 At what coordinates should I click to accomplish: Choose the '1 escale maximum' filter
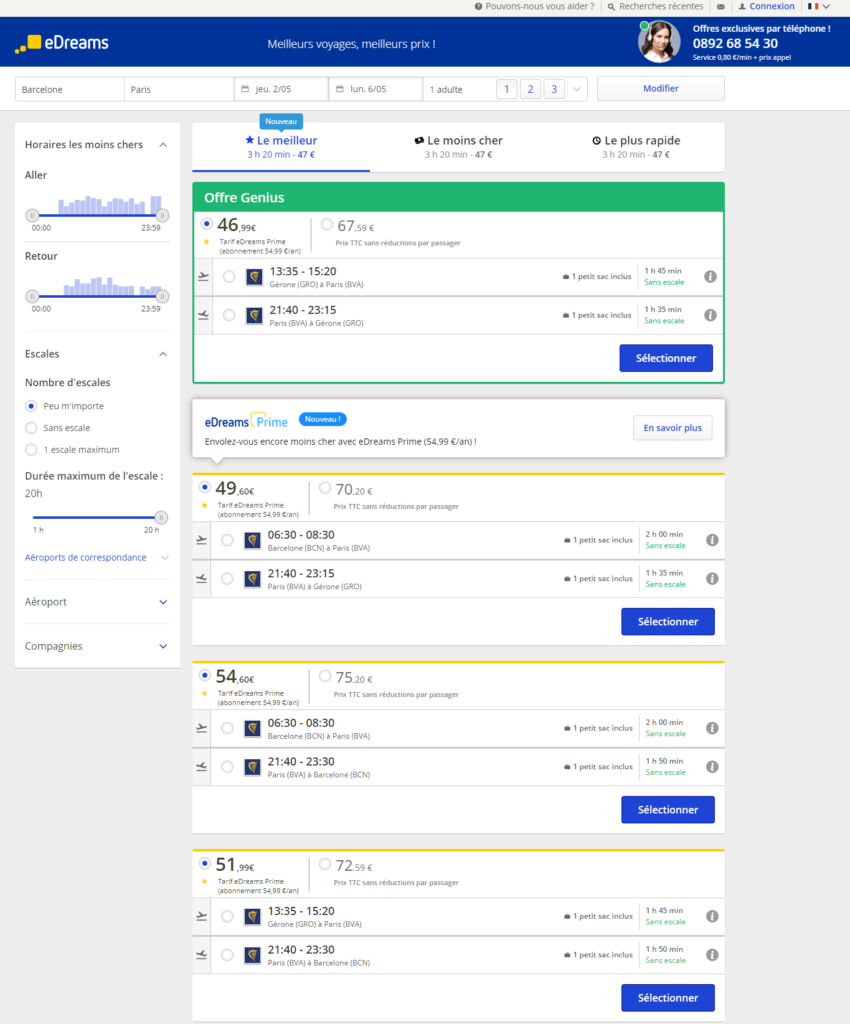31,450
